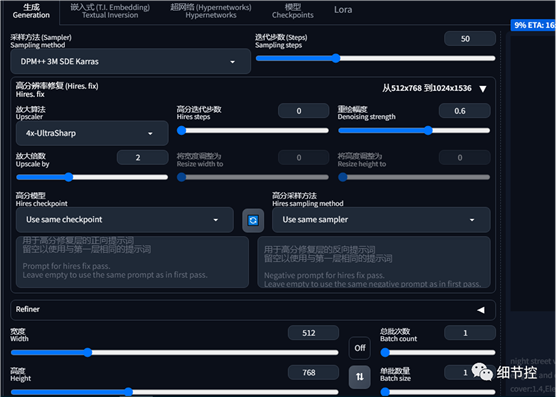Click the refresh Hires checkpoint list icon

point(253,220)
